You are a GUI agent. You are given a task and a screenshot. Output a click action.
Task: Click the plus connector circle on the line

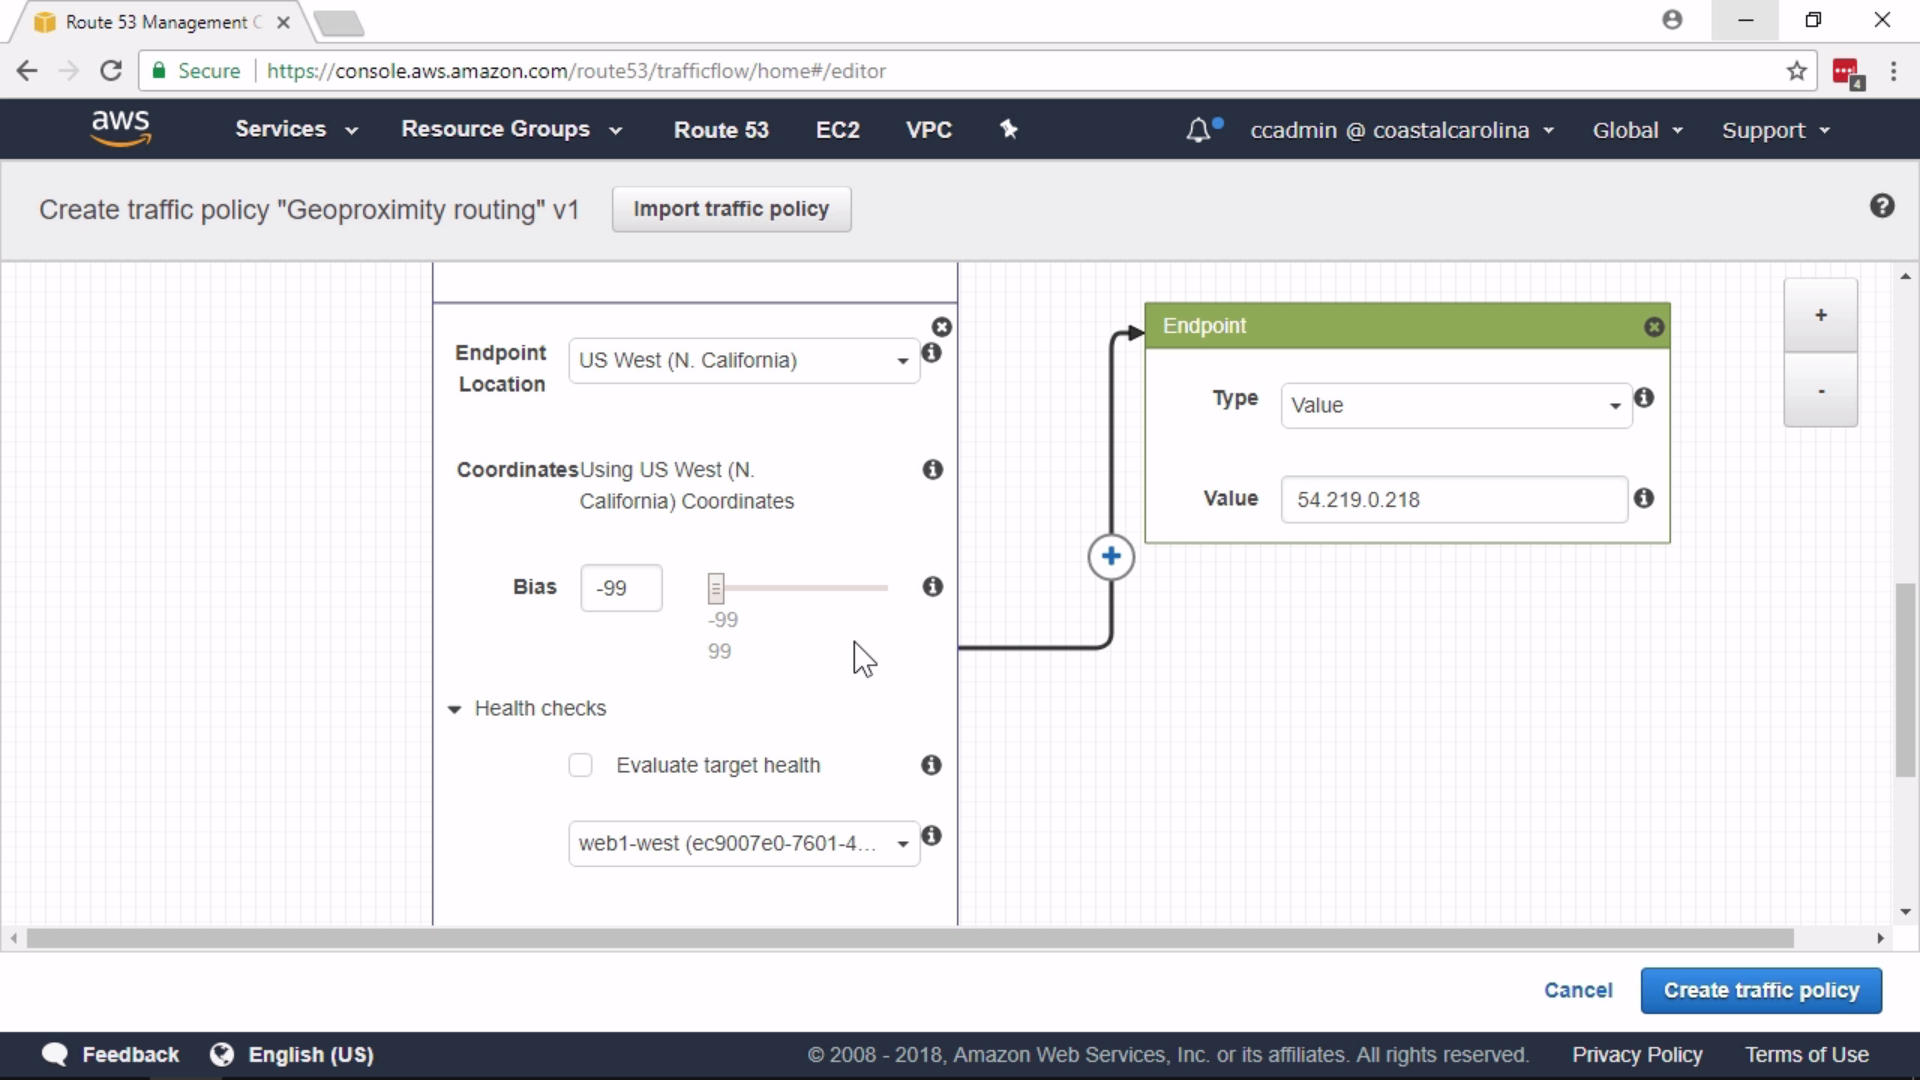1111,557
